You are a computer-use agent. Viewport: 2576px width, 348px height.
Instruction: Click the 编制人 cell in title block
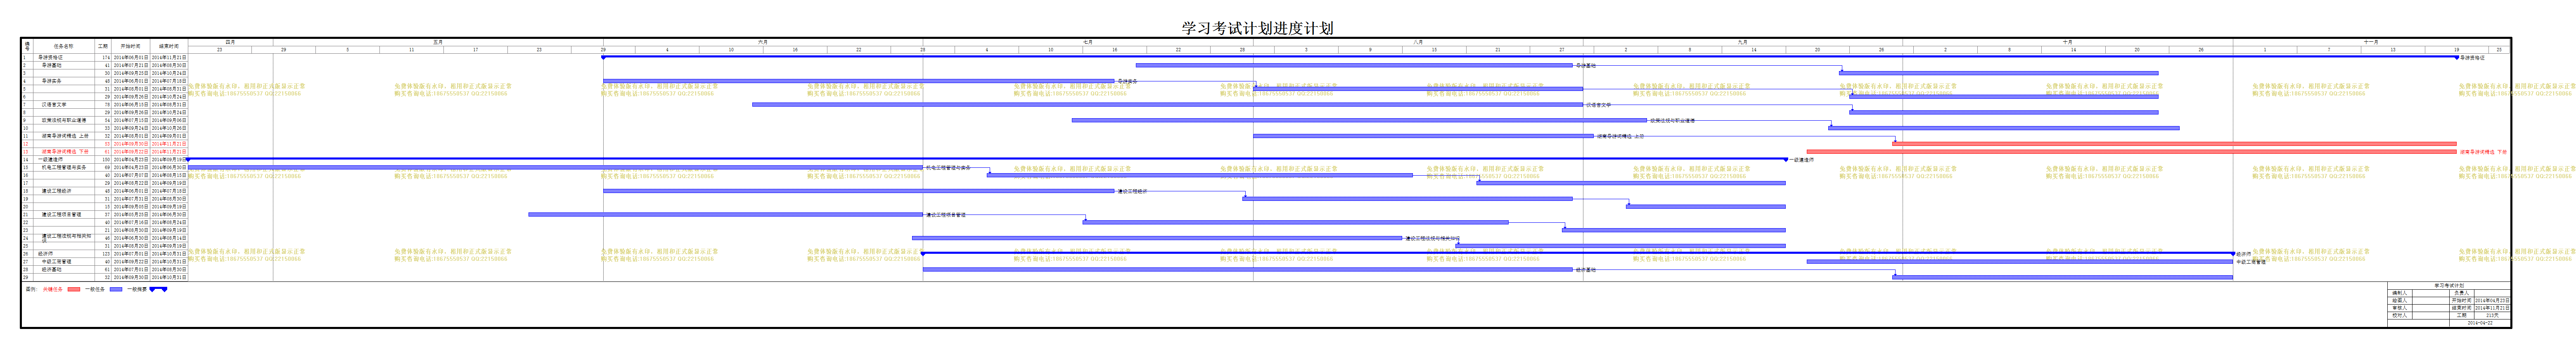click(x=2400, y=293)
